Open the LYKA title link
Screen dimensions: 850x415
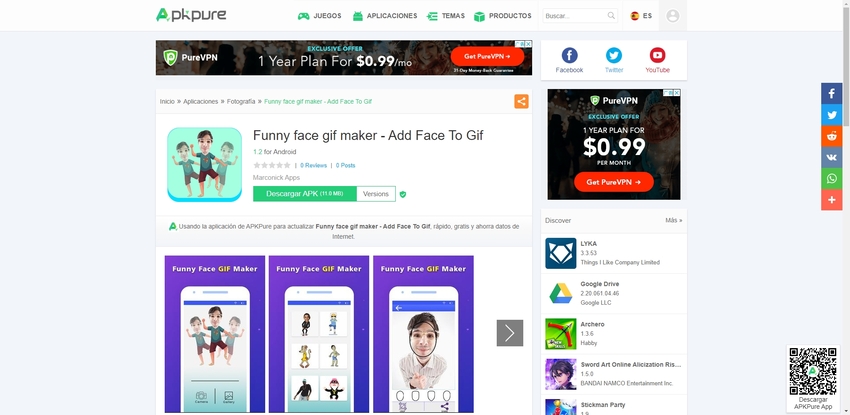[588, 244]
